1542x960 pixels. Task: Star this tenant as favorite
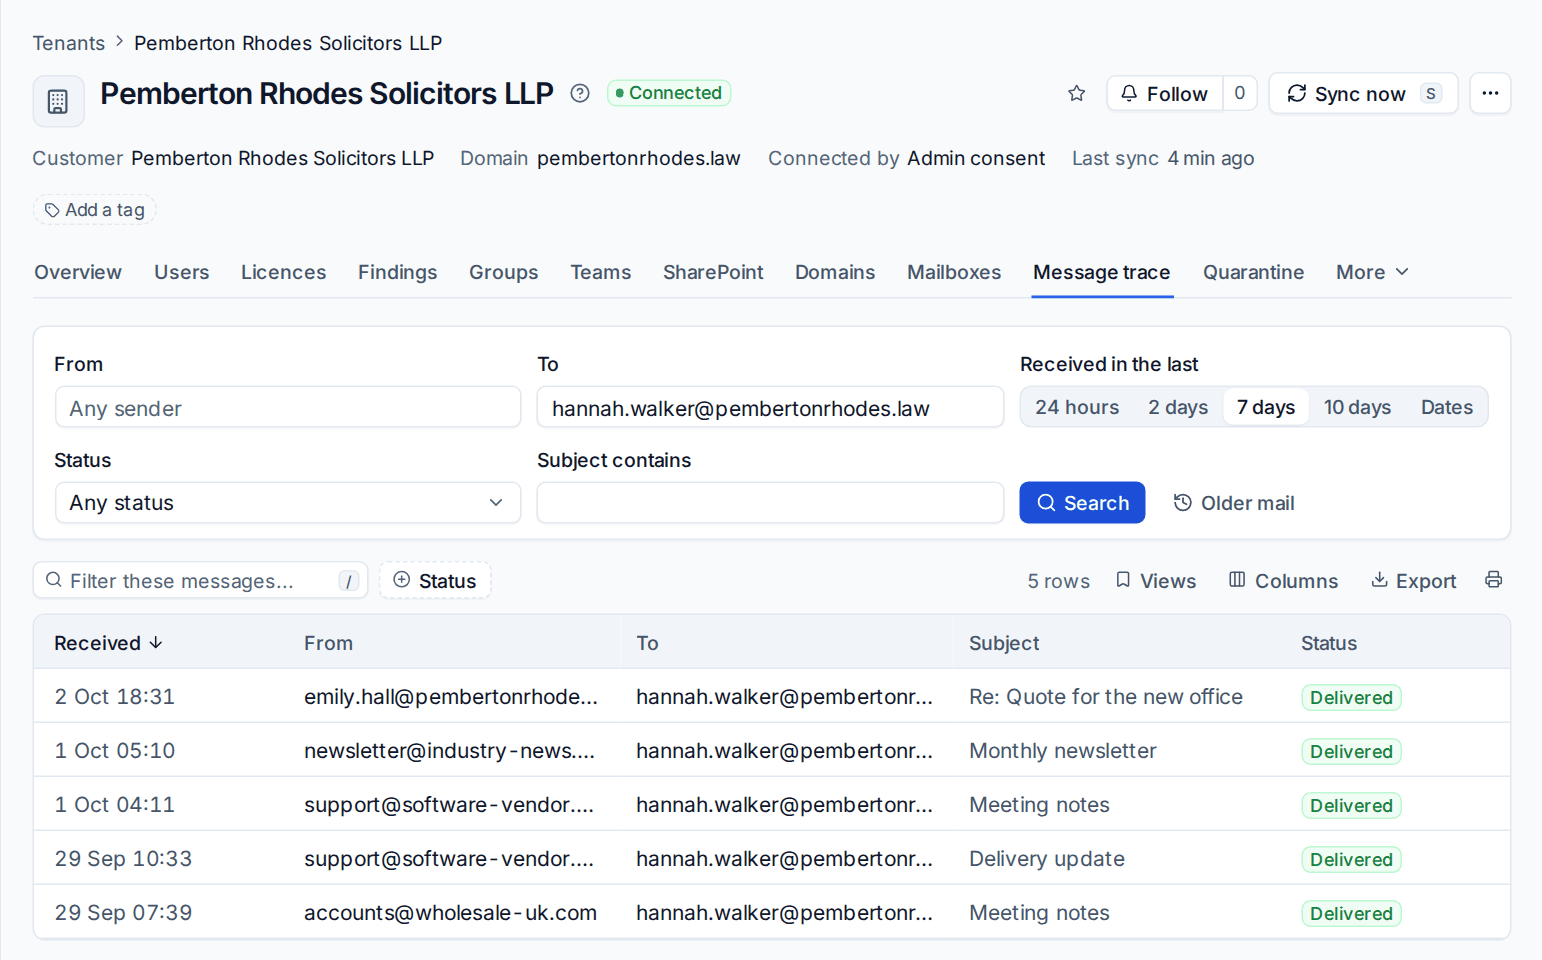[1077, 93]
